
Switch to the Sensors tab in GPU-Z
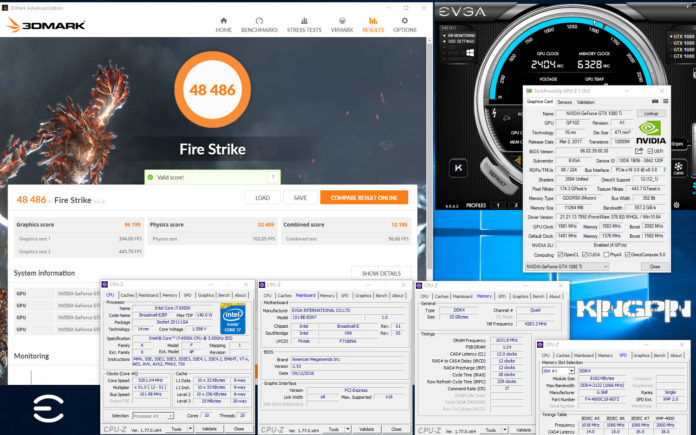(x=565, y=102)
